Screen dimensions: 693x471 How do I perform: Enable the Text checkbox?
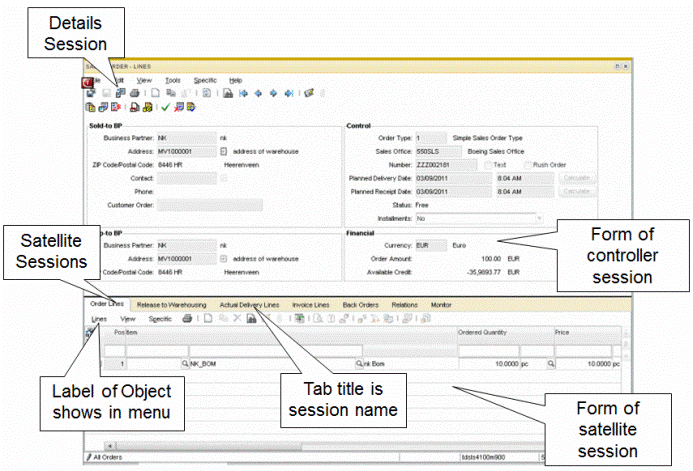pos(487,164)
